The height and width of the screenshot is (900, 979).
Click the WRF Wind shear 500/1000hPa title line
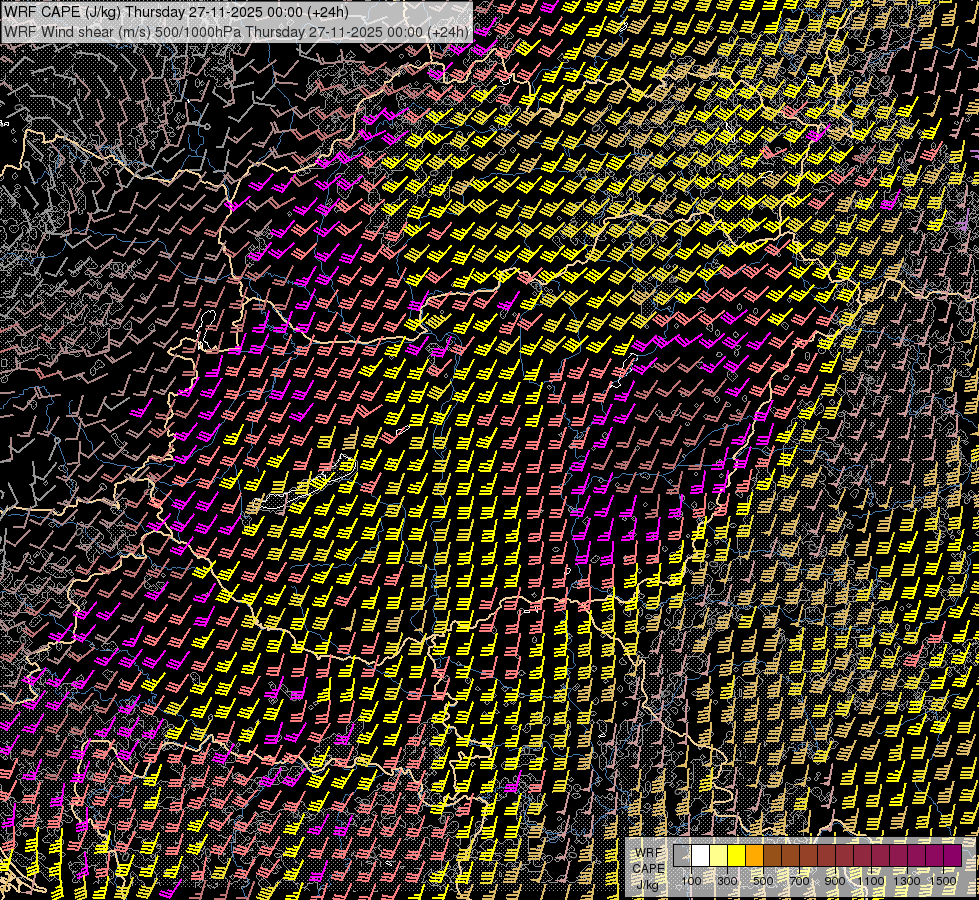coord(236,32)
